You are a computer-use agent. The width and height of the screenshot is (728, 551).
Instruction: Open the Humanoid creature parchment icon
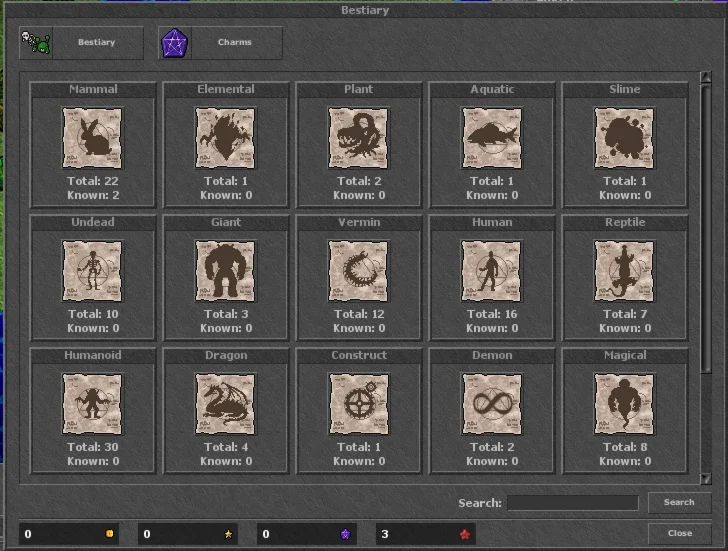[x=92, y=404]
